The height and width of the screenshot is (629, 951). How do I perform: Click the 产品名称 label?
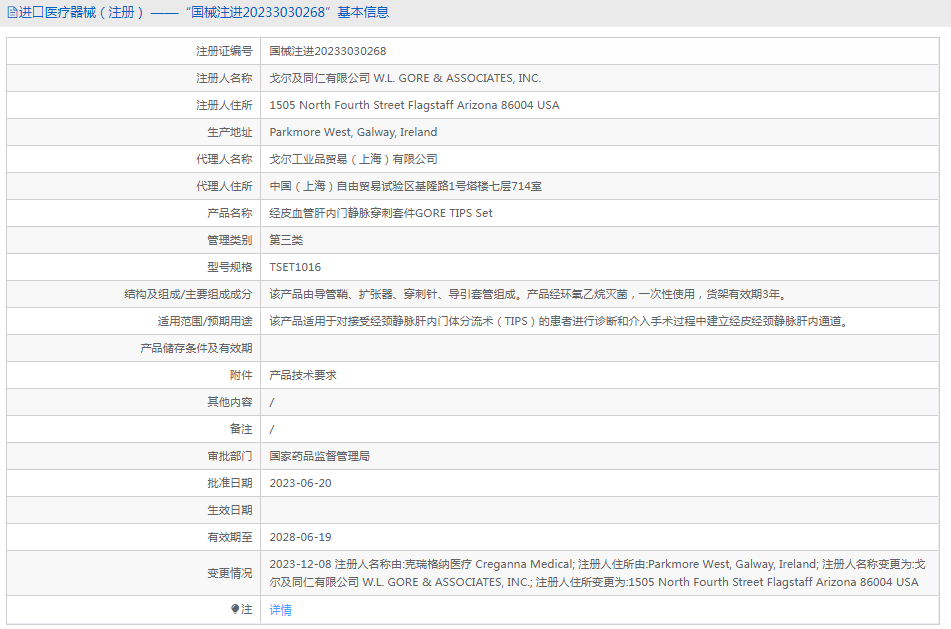coord(229,213)
